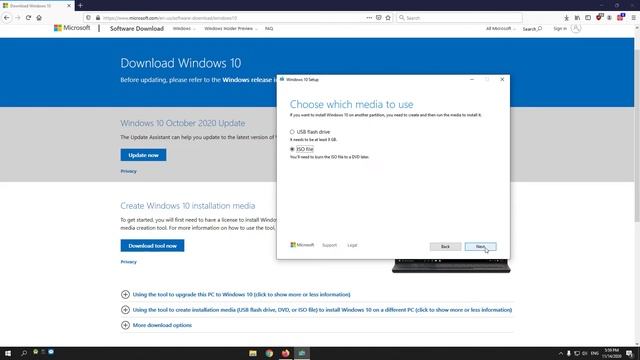Screen dimensions: 640x360
Task: Click Back in Windows 10 Setup
Action: tap(445, 247)
